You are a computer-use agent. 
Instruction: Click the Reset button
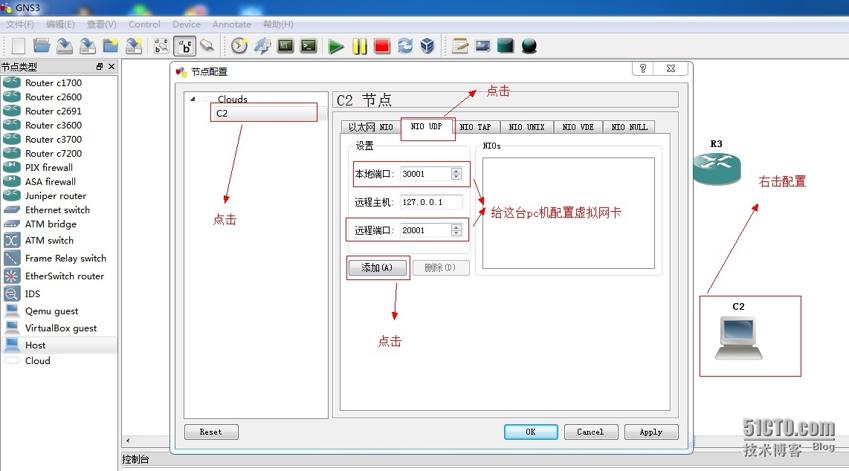(211, 432)
